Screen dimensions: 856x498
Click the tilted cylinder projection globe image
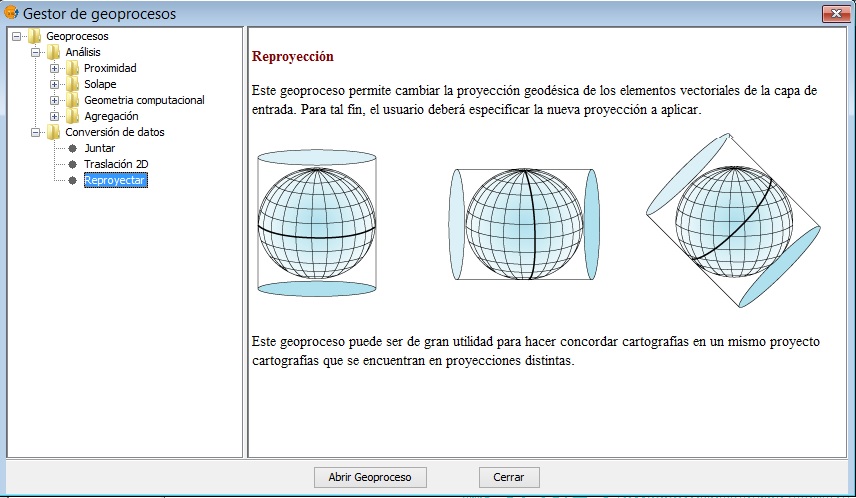tap(733, 220)
